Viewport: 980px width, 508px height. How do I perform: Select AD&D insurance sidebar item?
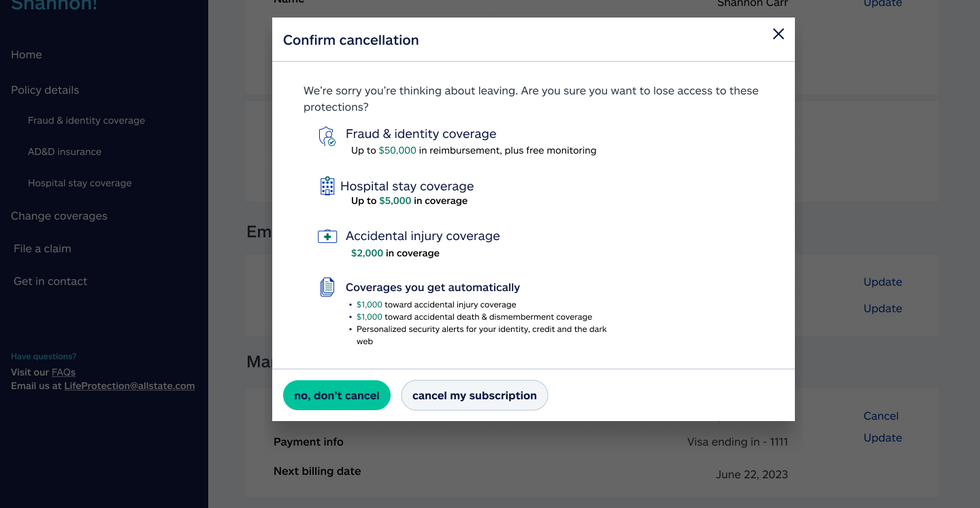tap(64, 152)
